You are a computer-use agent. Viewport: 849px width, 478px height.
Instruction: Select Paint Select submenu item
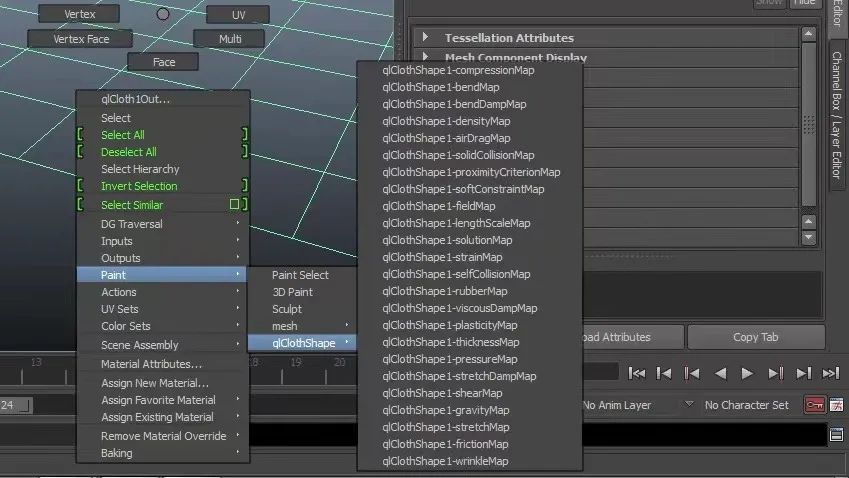click(x=302, y=275)
